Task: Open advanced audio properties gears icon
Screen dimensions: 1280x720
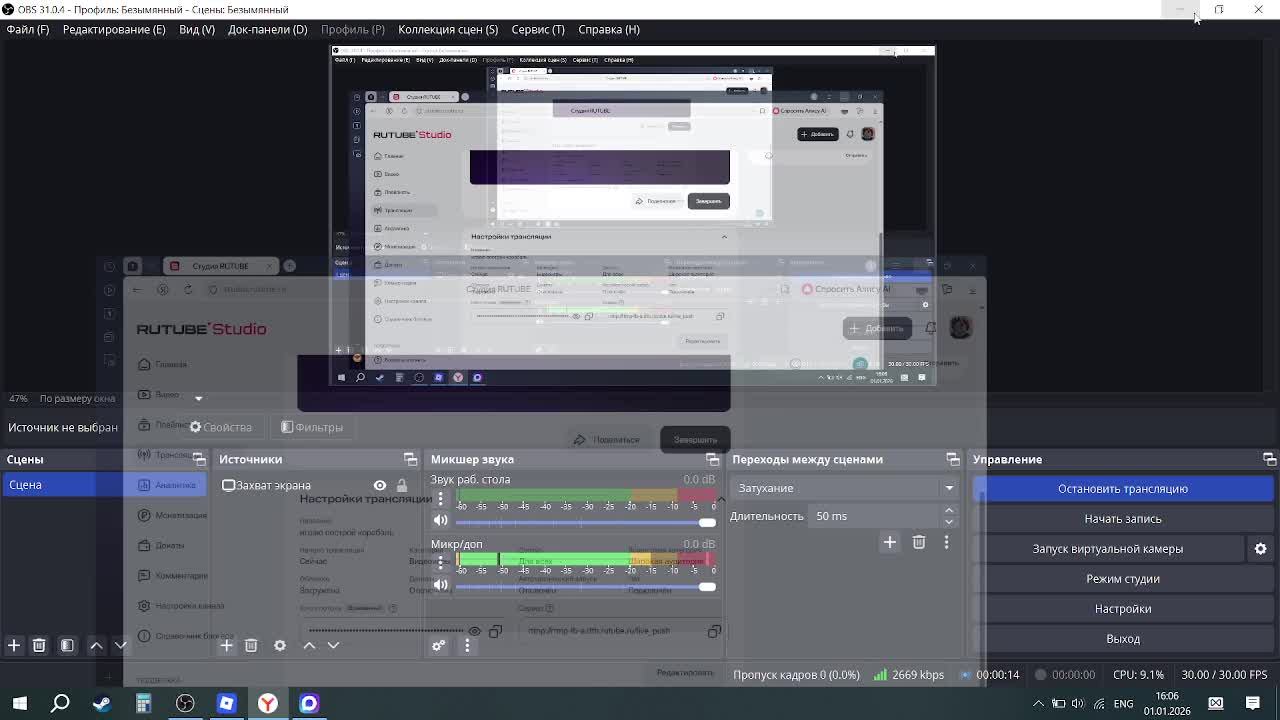Action: [x=438, y=646]
